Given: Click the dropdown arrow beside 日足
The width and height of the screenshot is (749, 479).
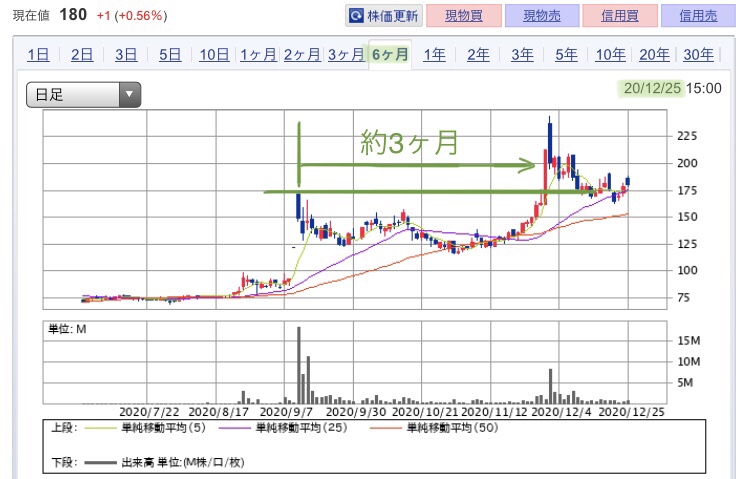Looking at the screenshot, I should [x=129, y=95].
